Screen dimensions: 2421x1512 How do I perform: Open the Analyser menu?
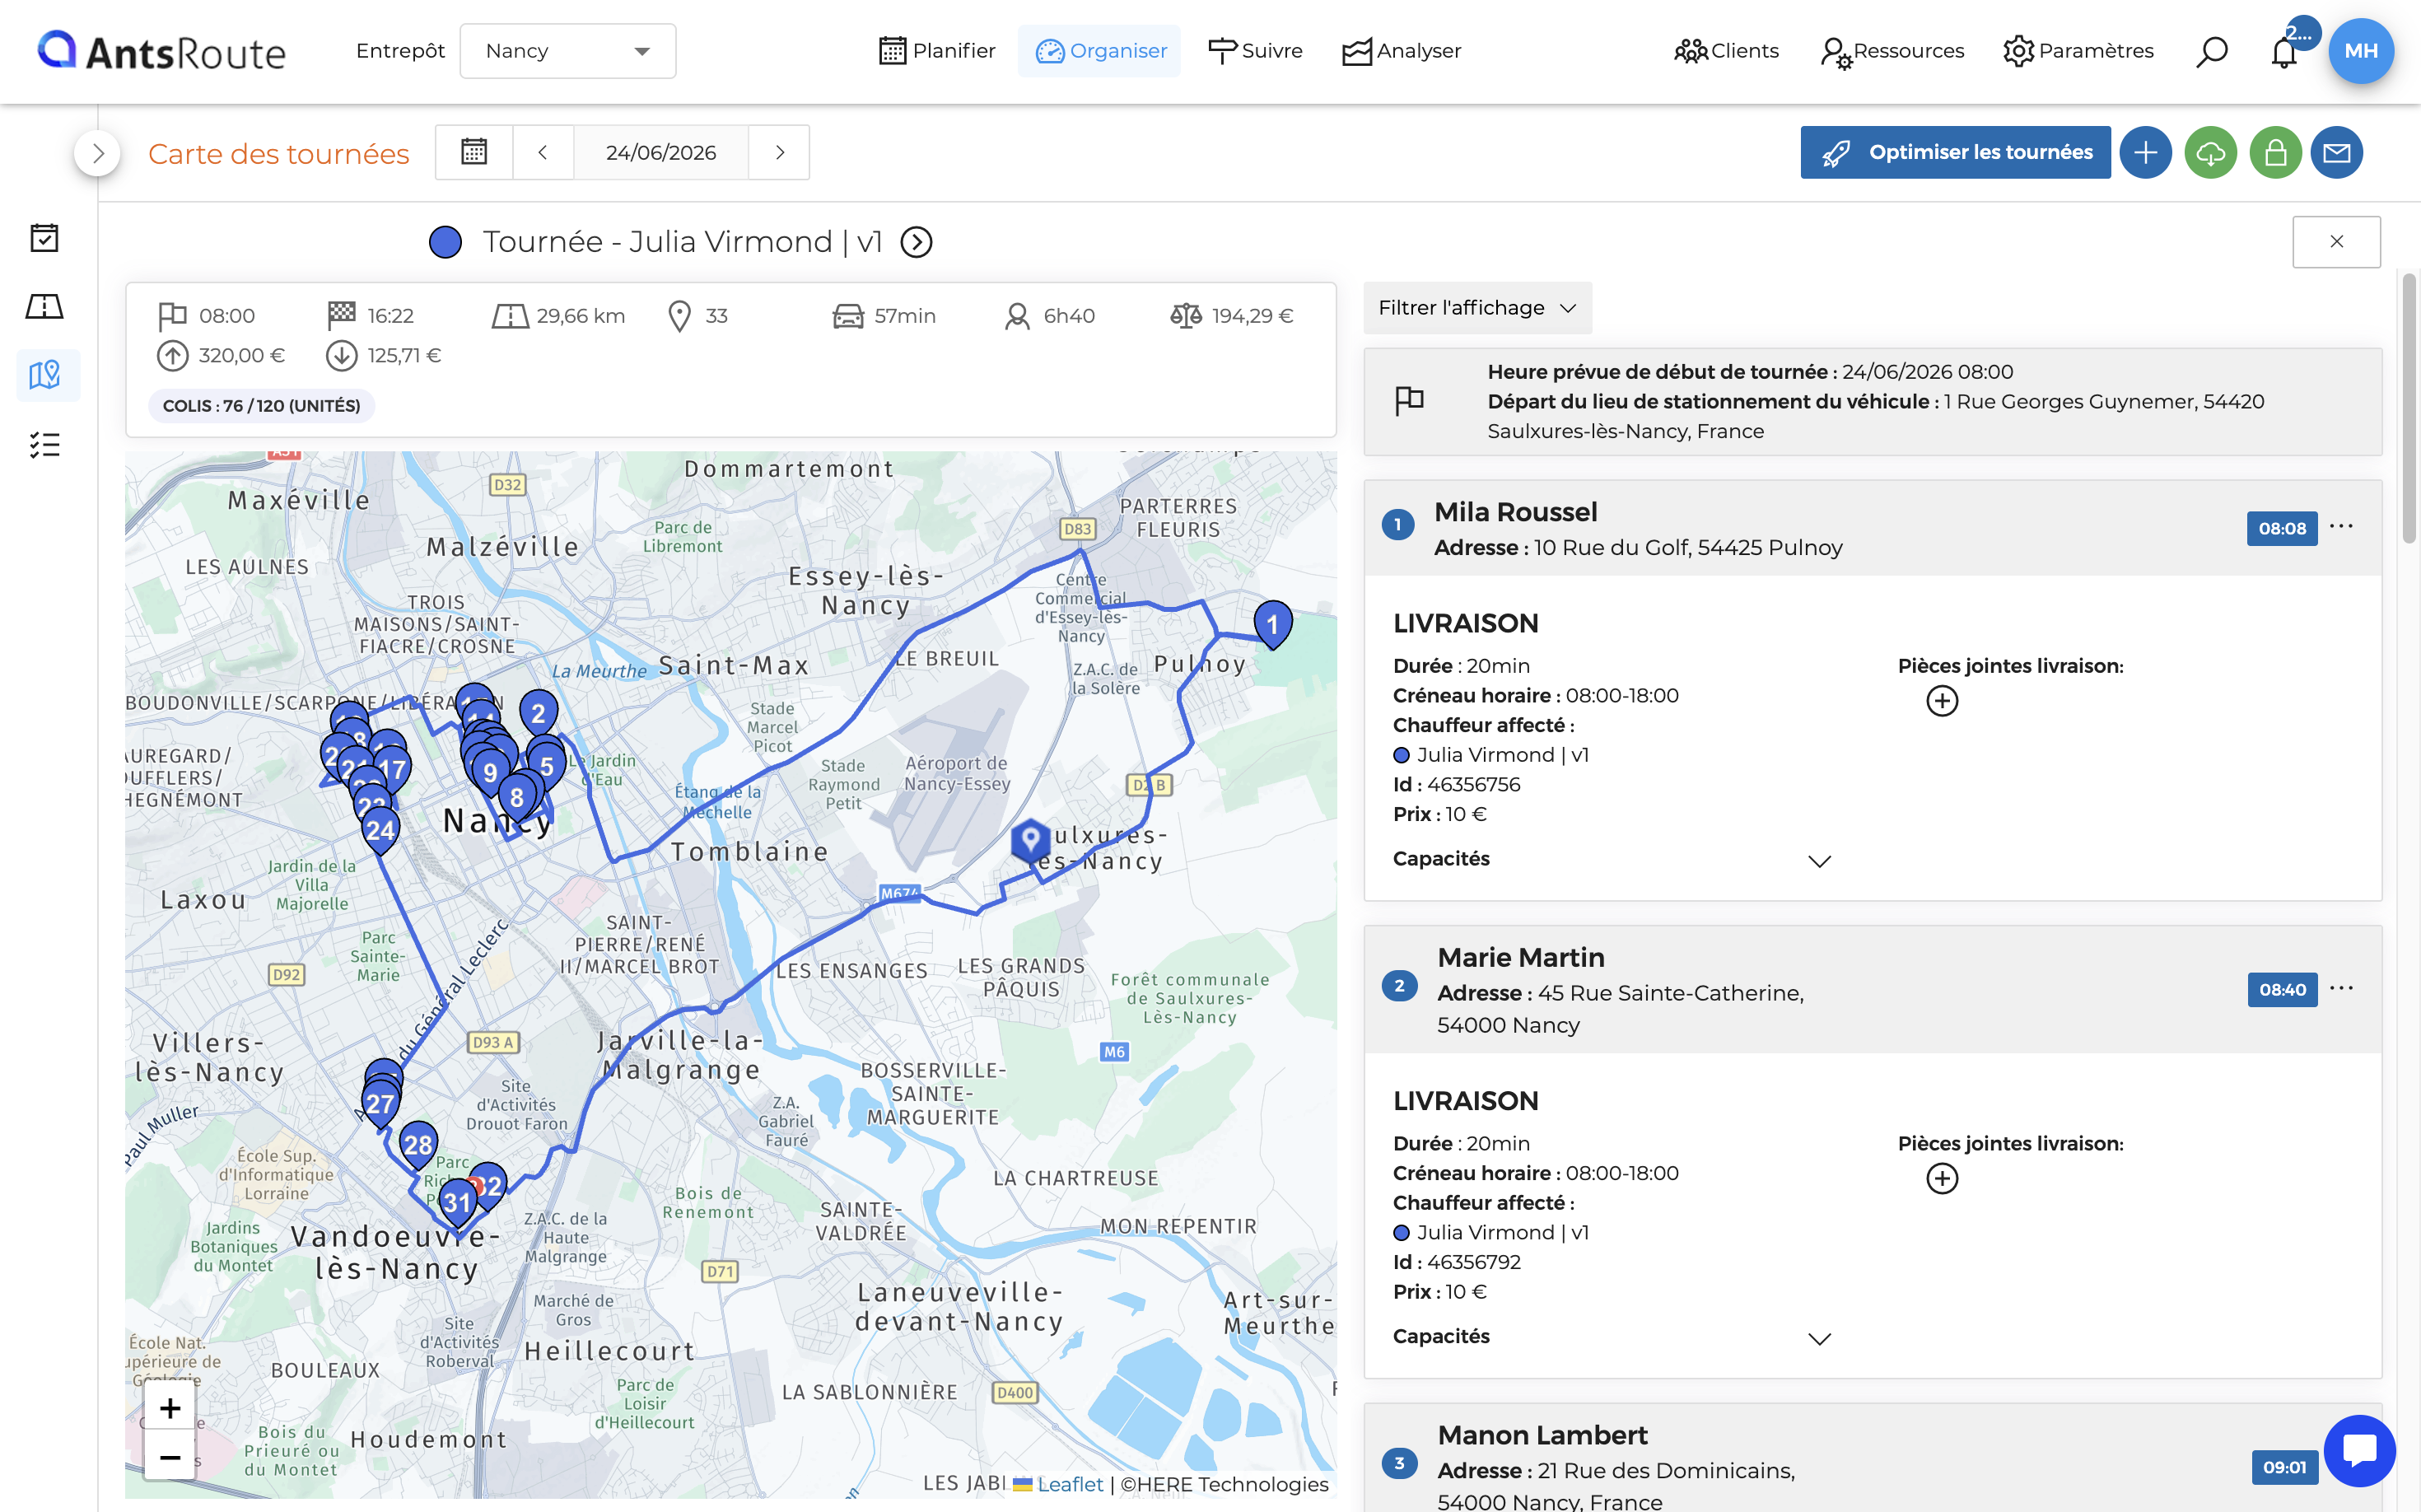coord(1401,51)
